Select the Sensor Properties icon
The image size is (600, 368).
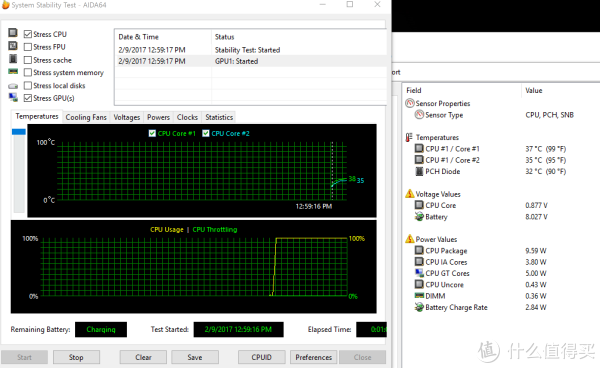point(410,103)
